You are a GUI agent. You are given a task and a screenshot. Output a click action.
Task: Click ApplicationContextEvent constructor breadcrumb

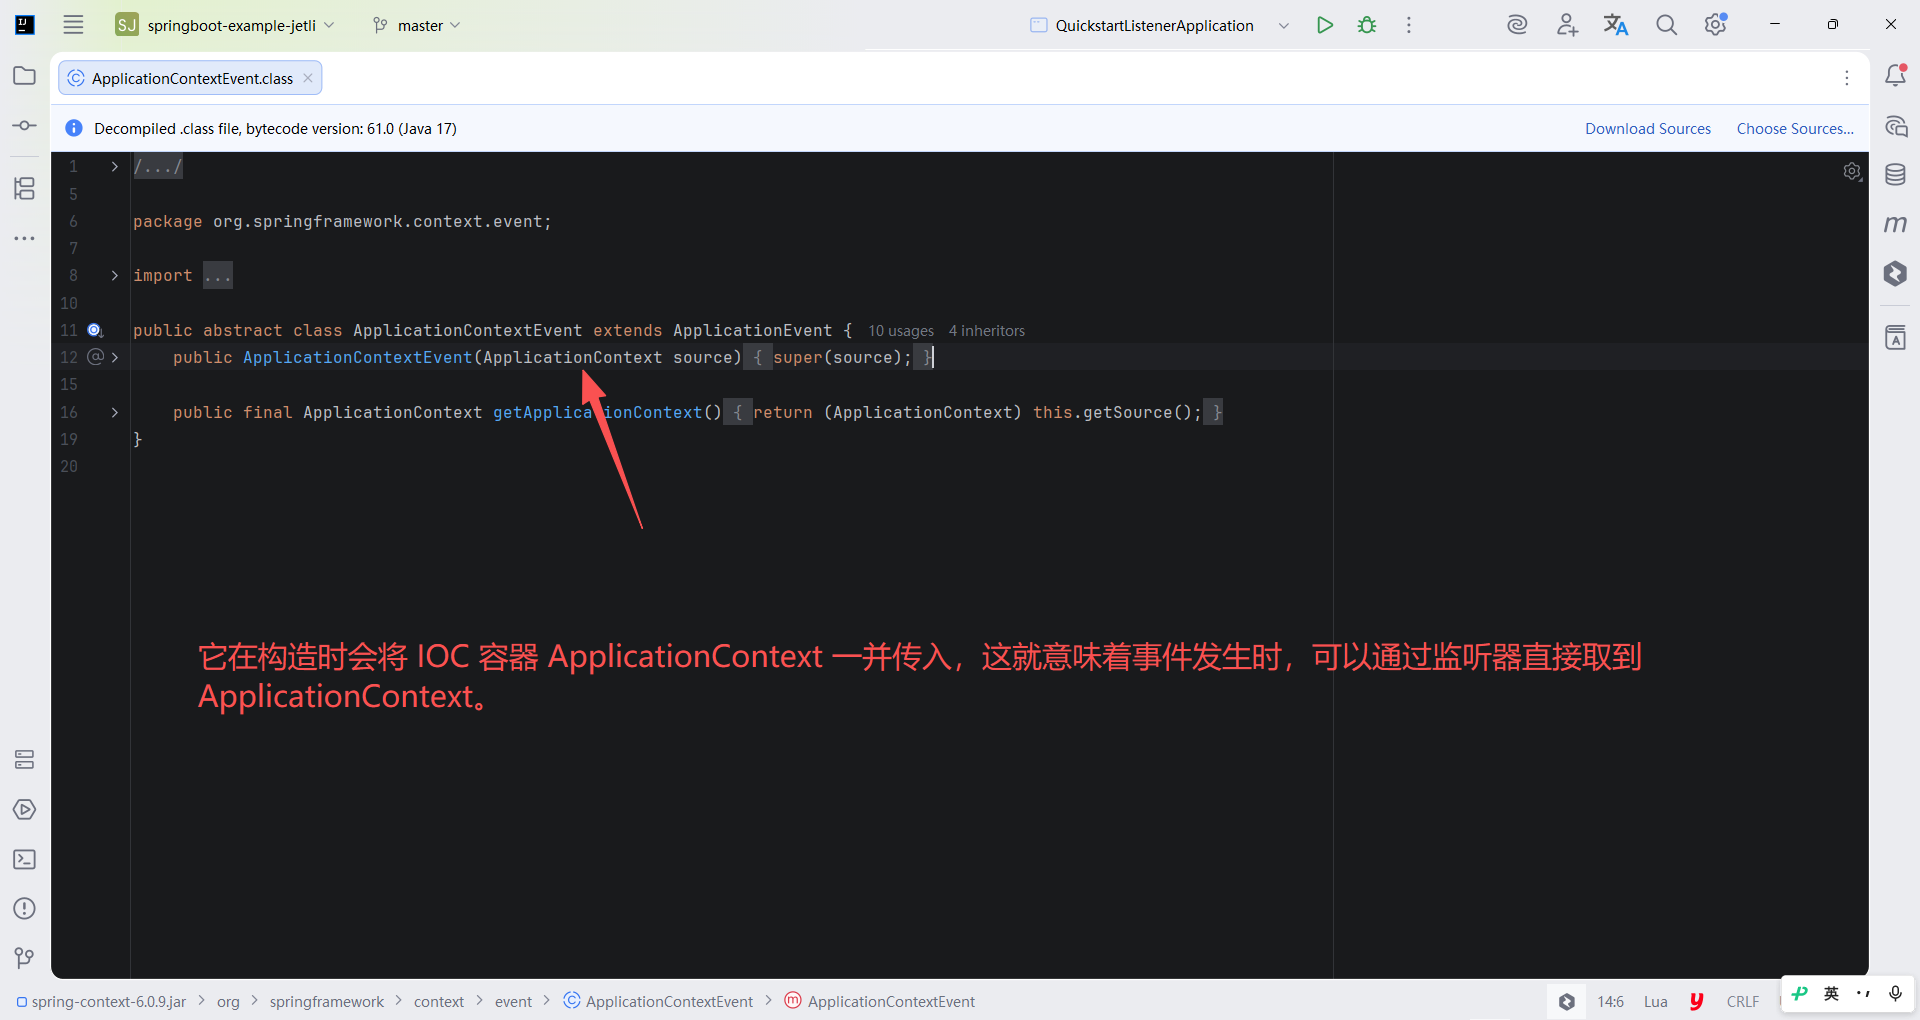880,1001
